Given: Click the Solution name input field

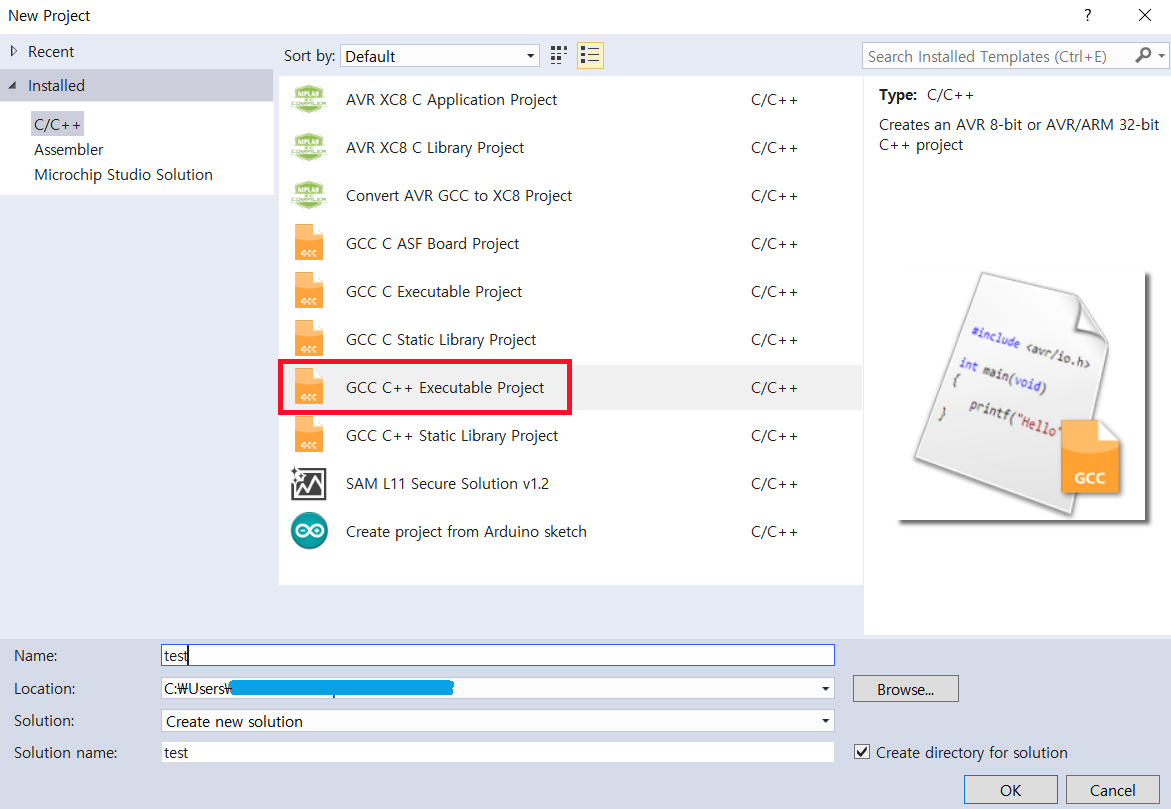Looking at the screenshot, I should [497, 752].
